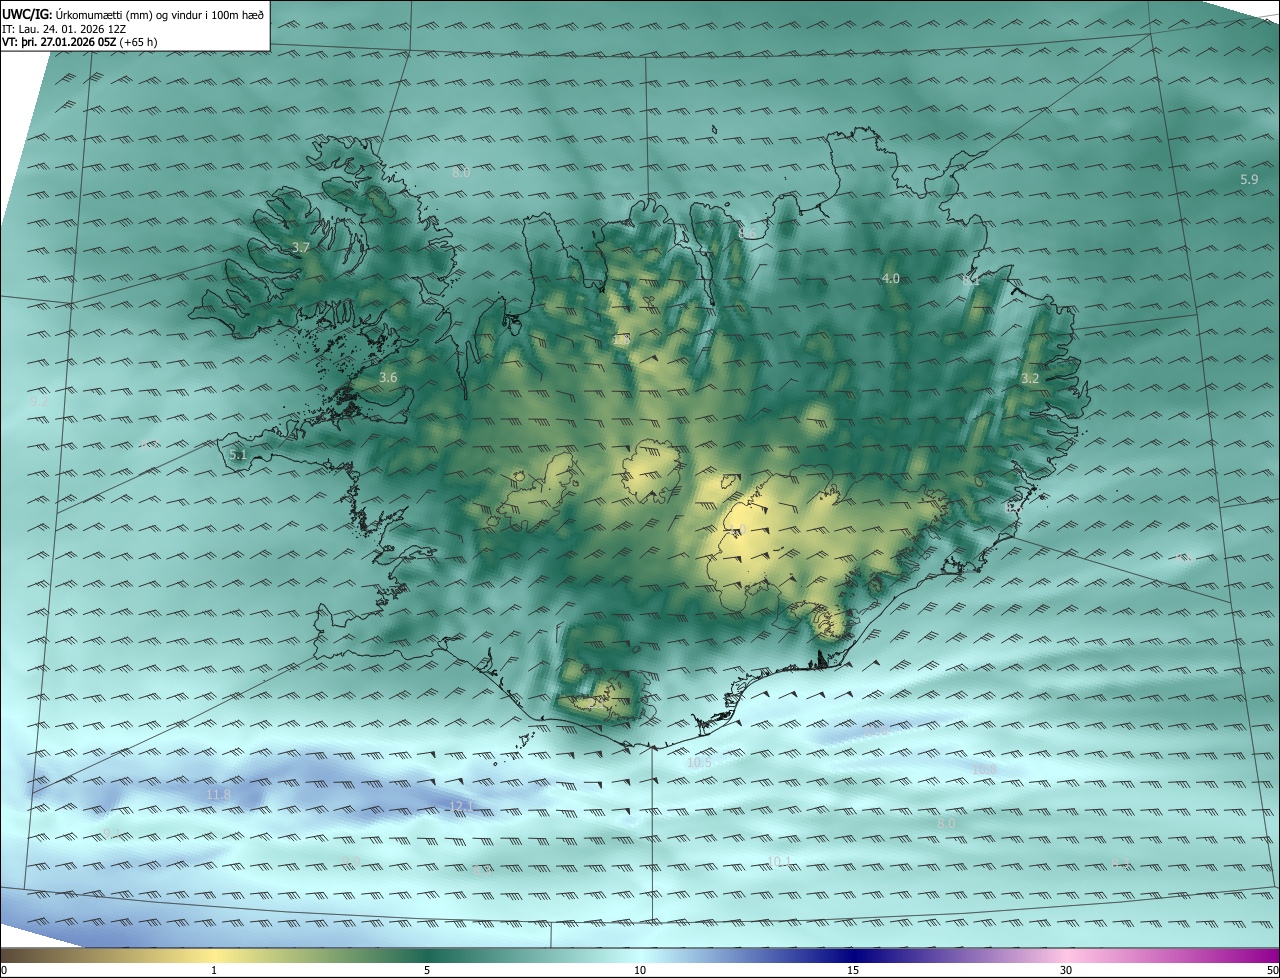Click the 5.9 value label

pos(1249,179)
